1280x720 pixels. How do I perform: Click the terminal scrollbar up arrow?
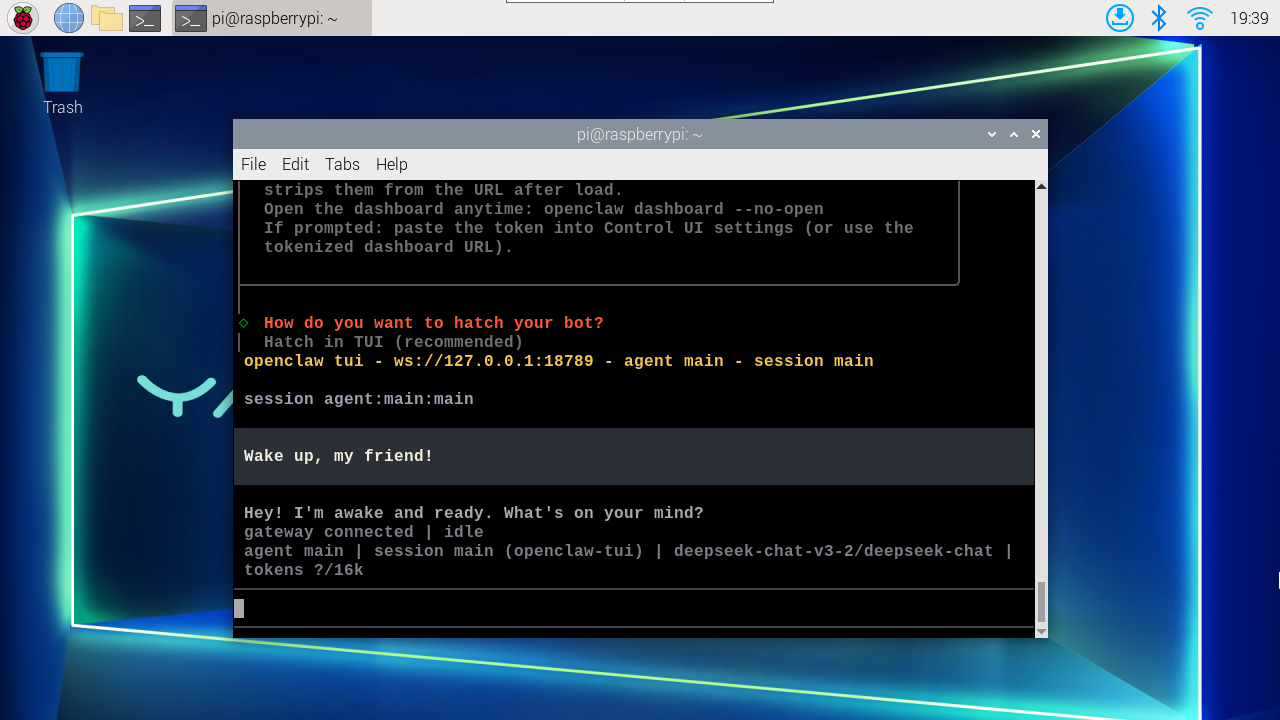click(x=1041, y=187)
